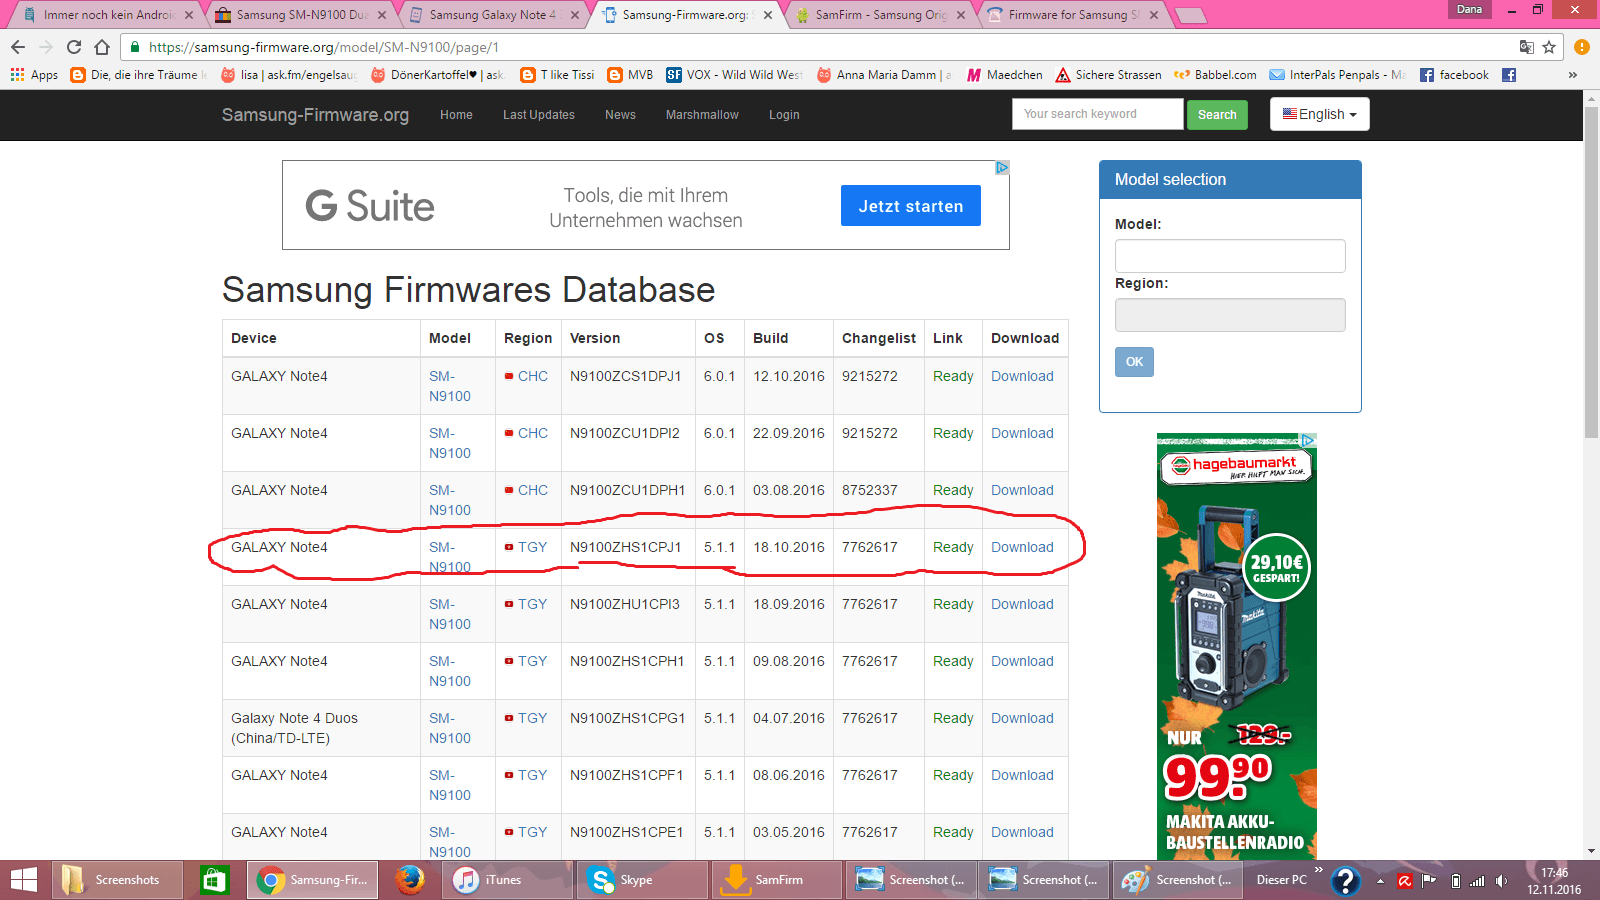The image size is (1600, 900).
Task: Click the hagebaumarkt Makita radio ad
Action: coord(1237,646)
